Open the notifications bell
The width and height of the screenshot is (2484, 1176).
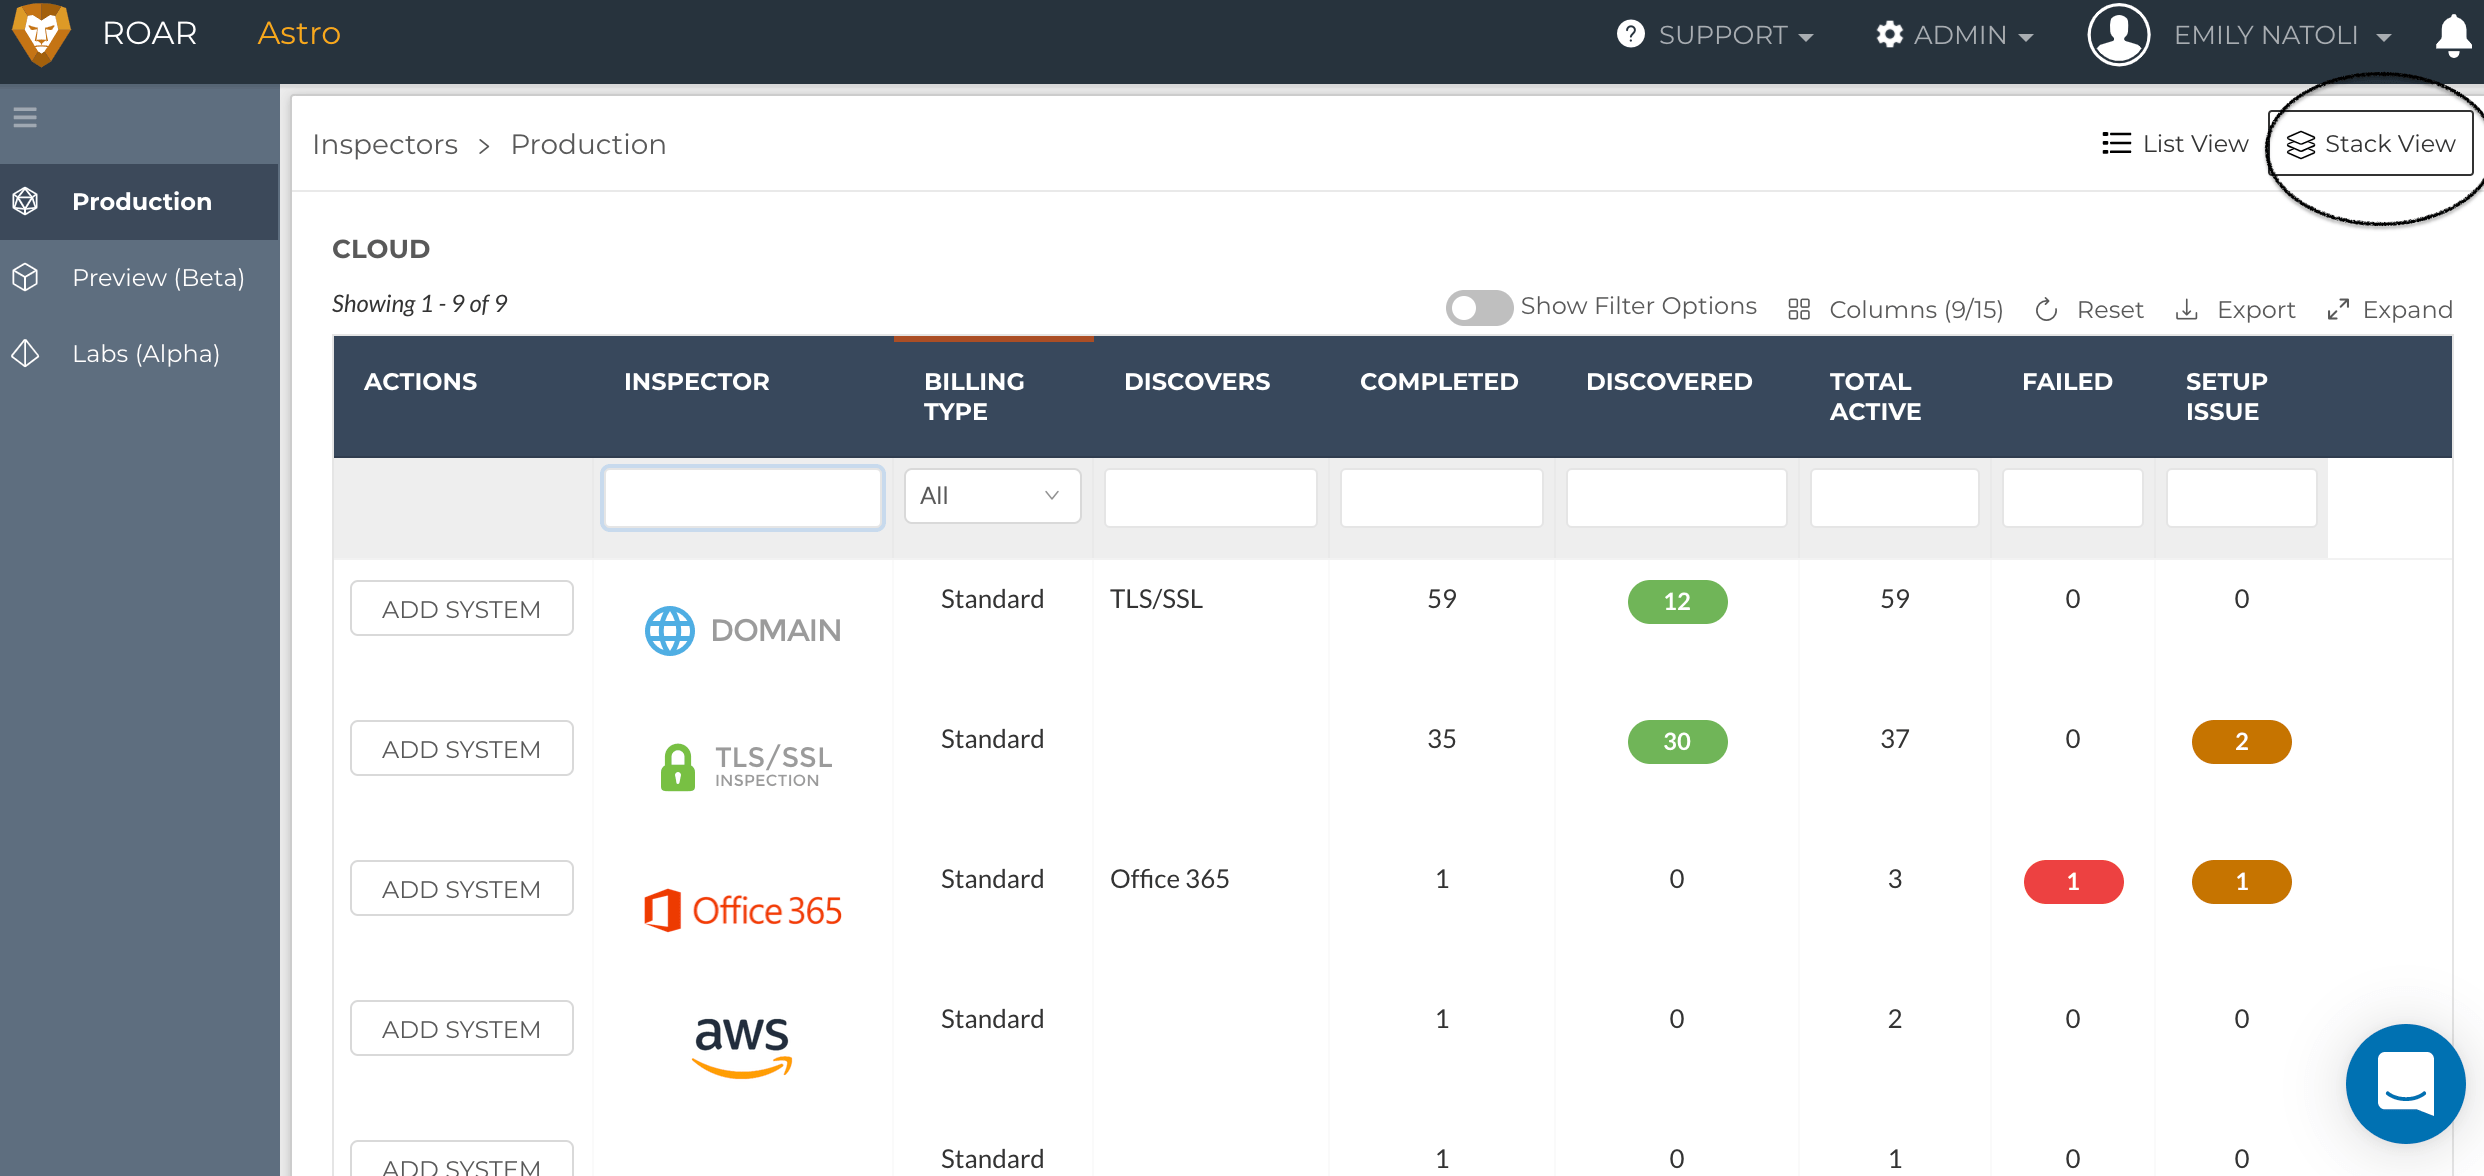[x=2452, y=36]
